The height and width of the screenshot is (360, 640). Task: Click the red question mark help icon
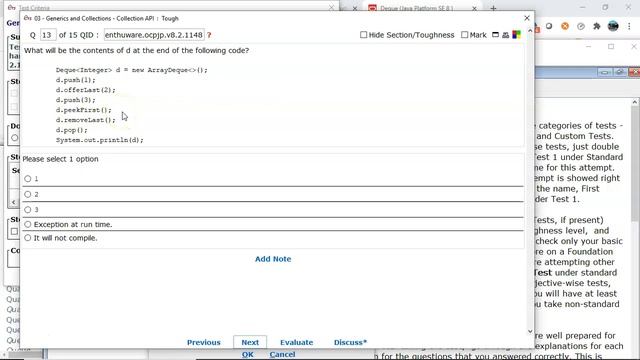(209, 35)
